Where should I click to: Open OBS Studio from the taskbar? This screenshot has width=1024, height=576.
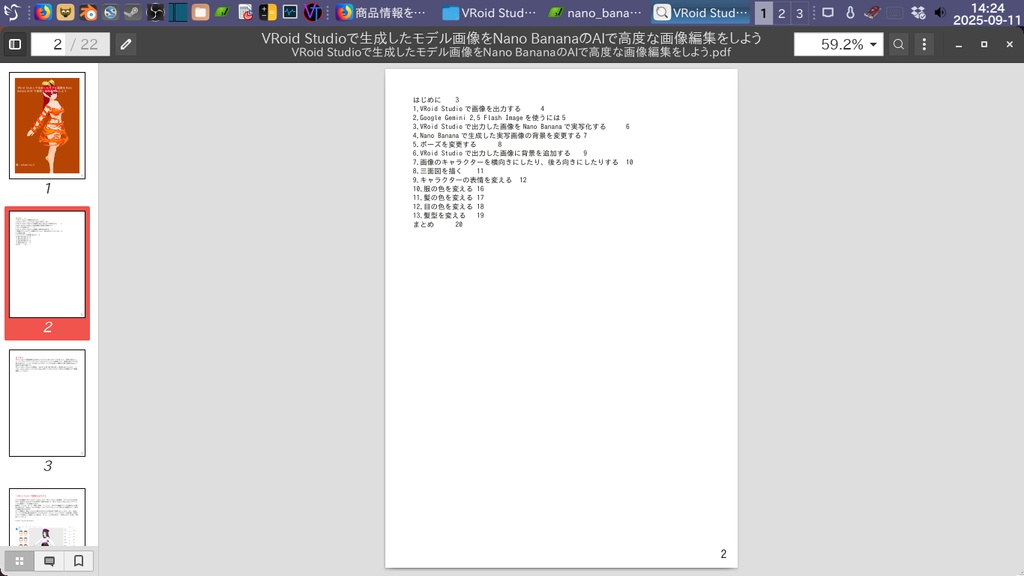(153, 13)
